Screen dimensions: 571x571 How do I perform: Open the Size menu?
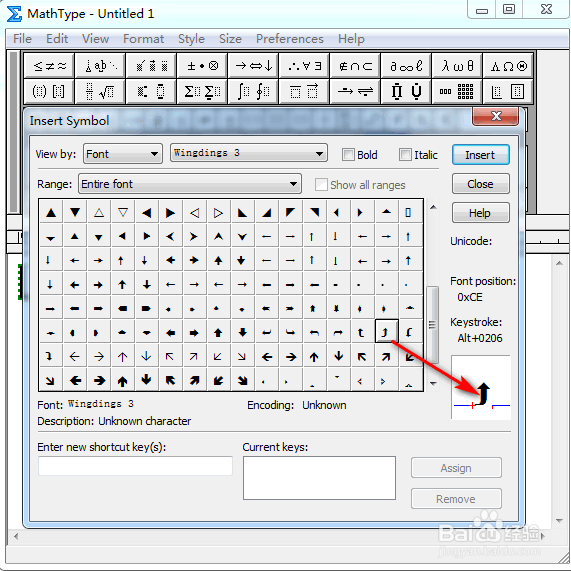(230, 39)
